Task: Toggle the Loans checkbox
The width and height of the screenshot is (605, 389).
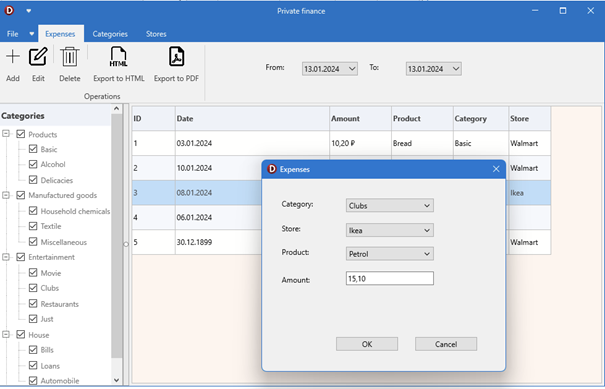Action: coord(33,365)
